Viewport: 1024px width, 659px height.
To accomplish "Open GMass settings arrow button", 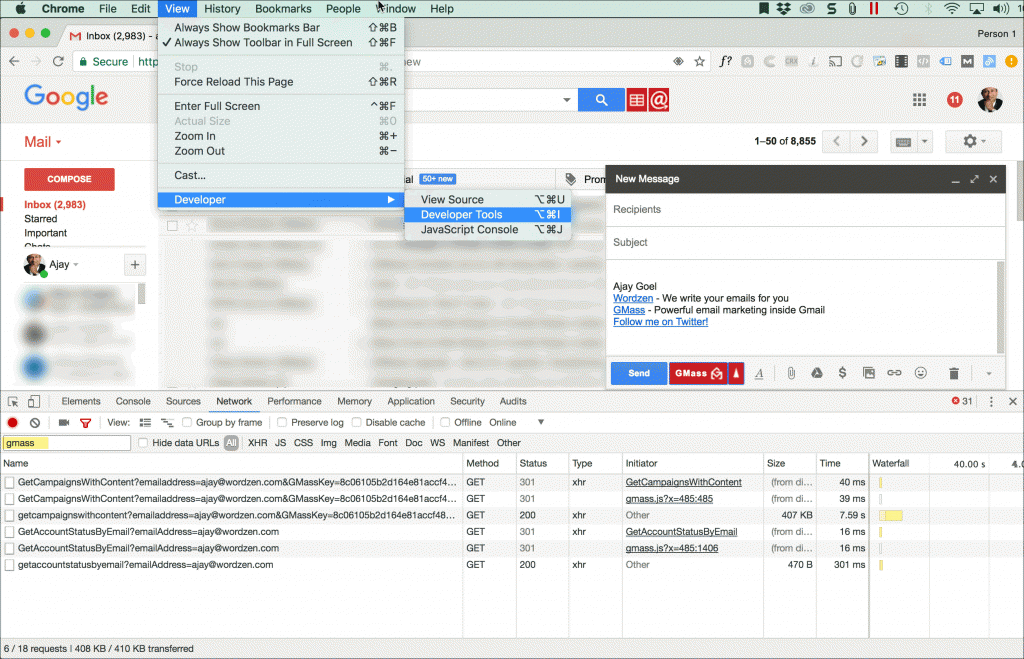I will [x=736, y=373].
